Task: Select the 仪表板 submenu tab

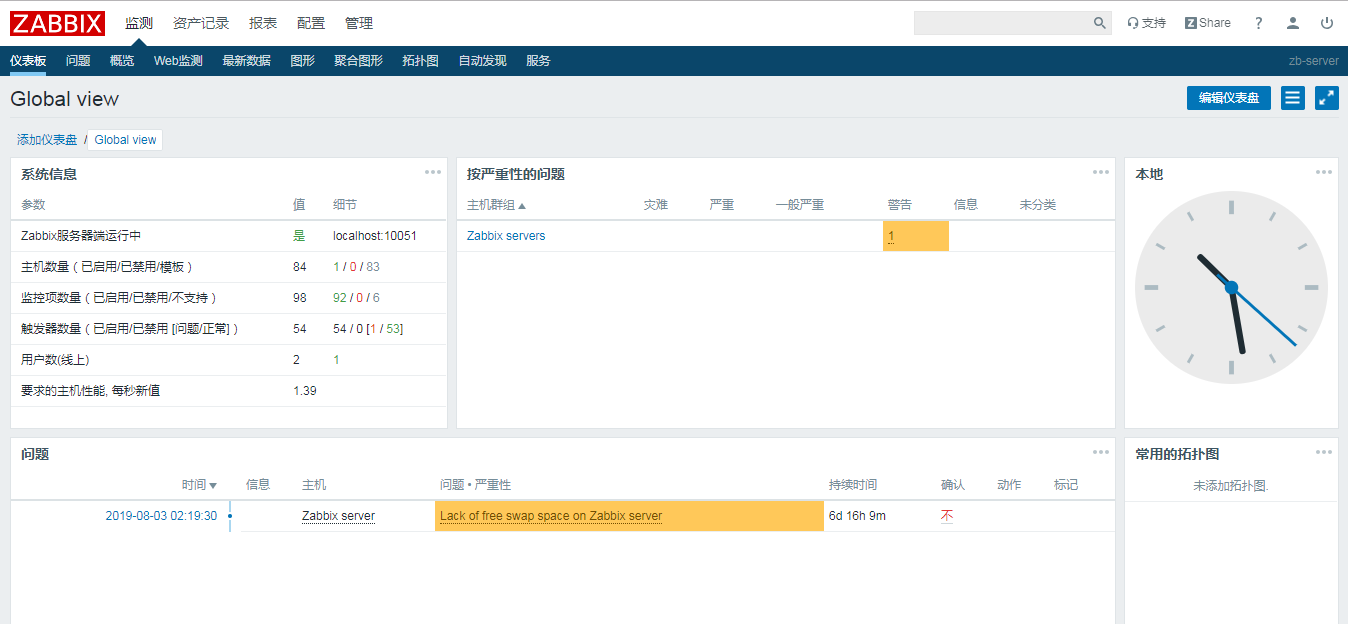Action: coord(28,61)
